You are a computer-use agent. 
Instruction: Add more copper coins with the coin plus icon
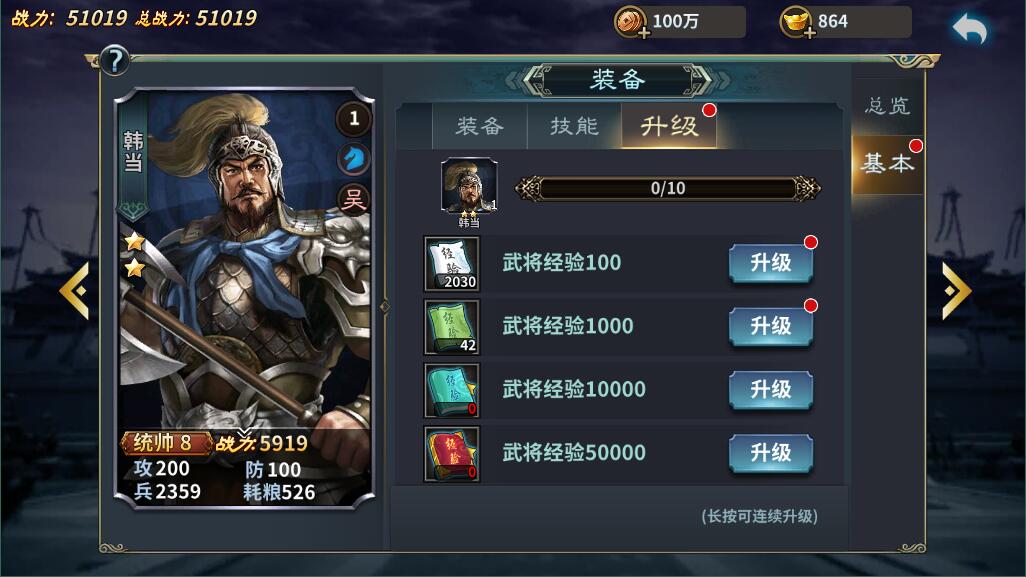[631, 23]
